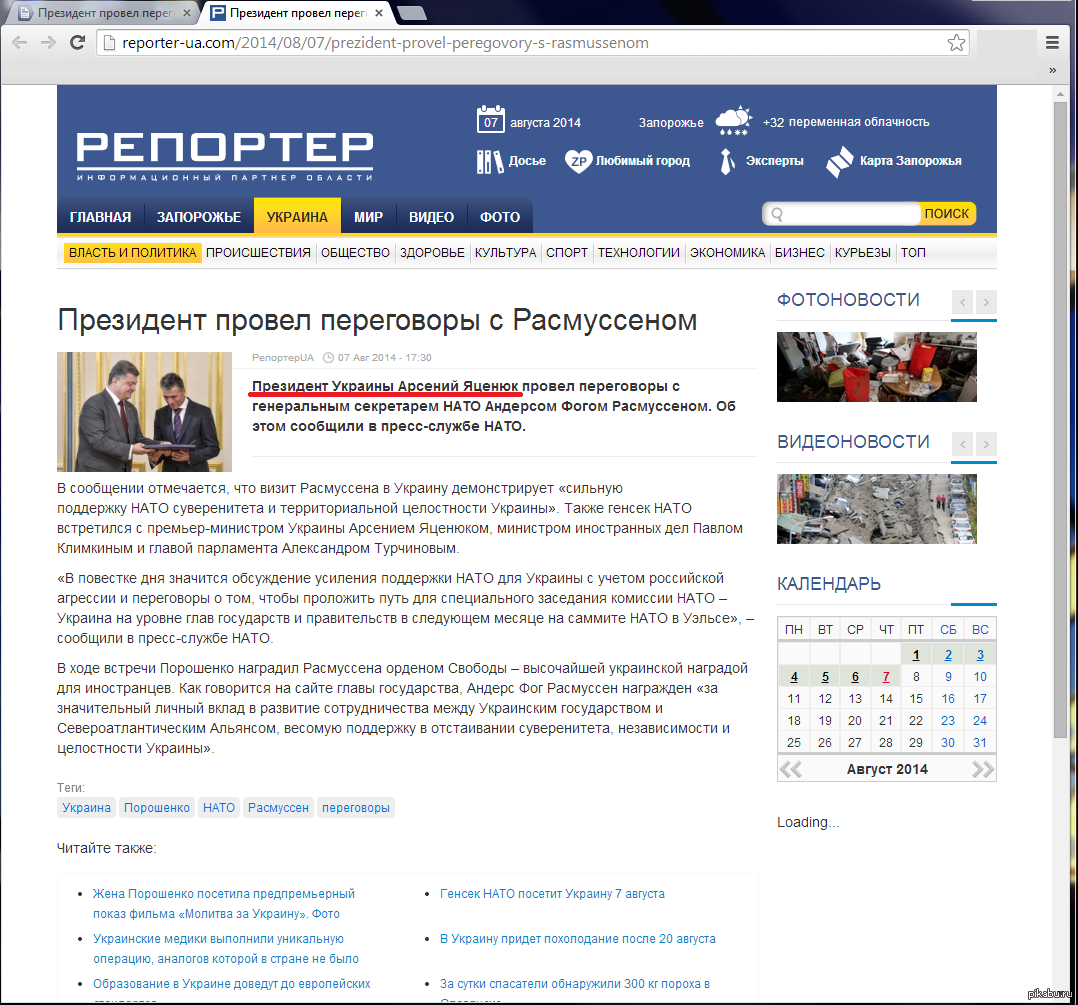Open the ПРОИСШЕСТВИЯ submenu section
Screen dimensions: 1078x1005
click(258, 253)
